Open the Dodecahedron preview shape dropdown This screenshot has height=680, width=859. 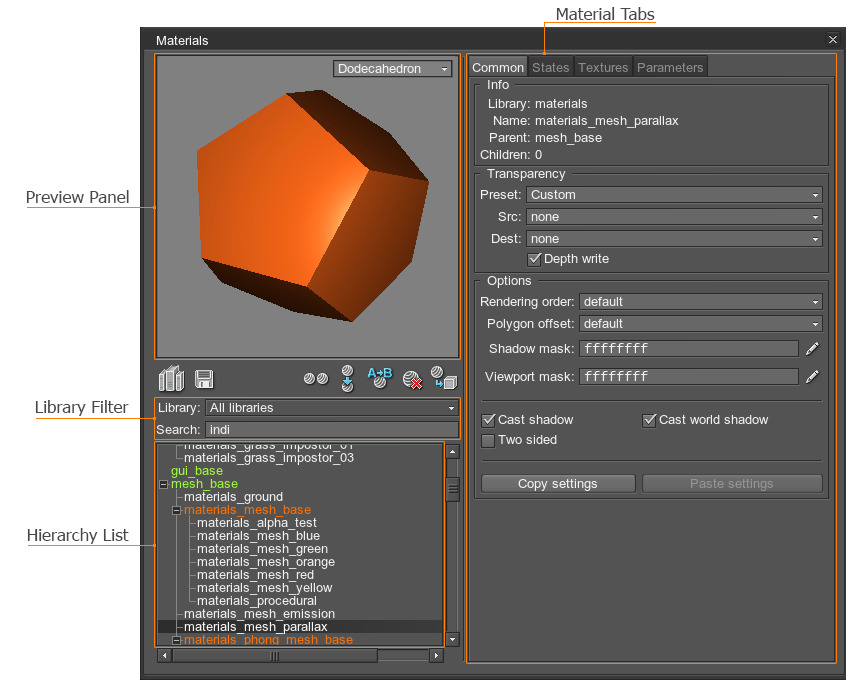[392, 68]
